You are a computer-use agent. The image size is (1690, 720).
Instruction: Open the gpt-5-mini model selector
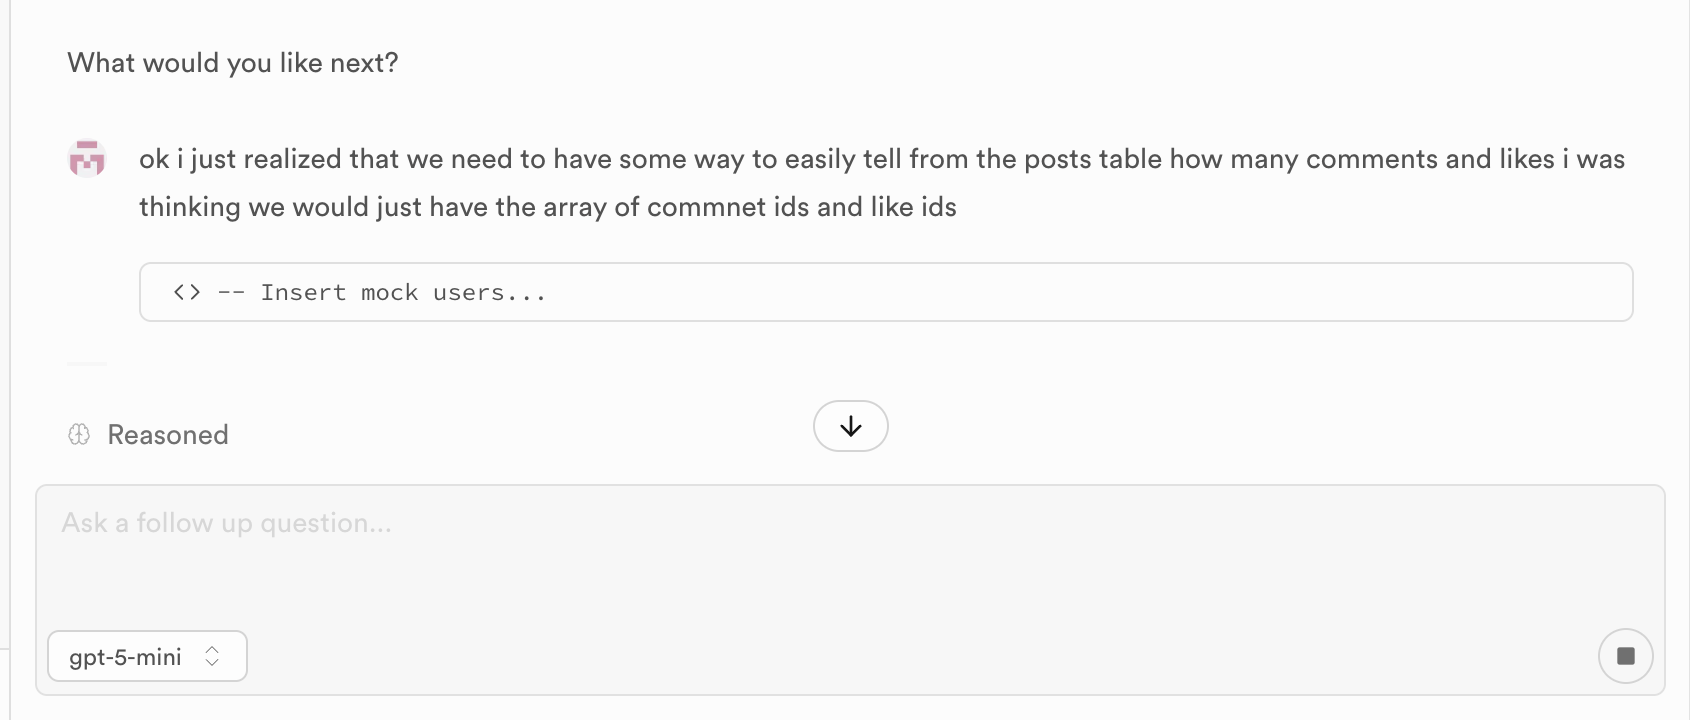146,656
